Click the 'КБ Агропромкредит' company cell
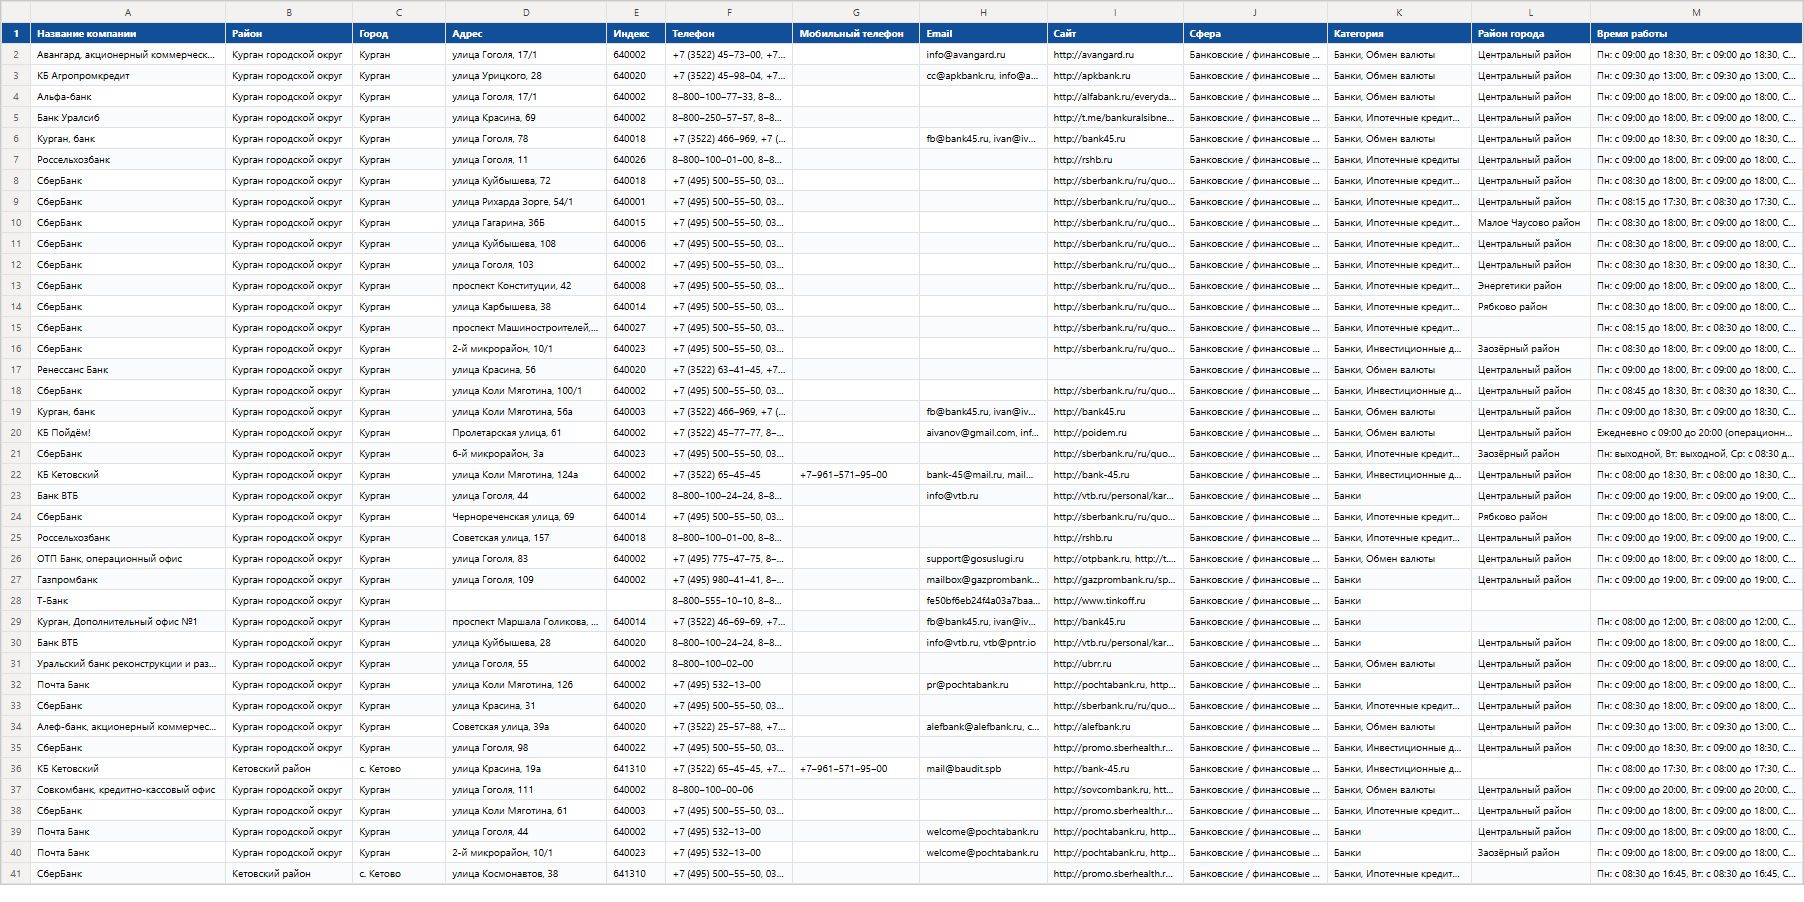1804x902 pixels. (128, 75)
